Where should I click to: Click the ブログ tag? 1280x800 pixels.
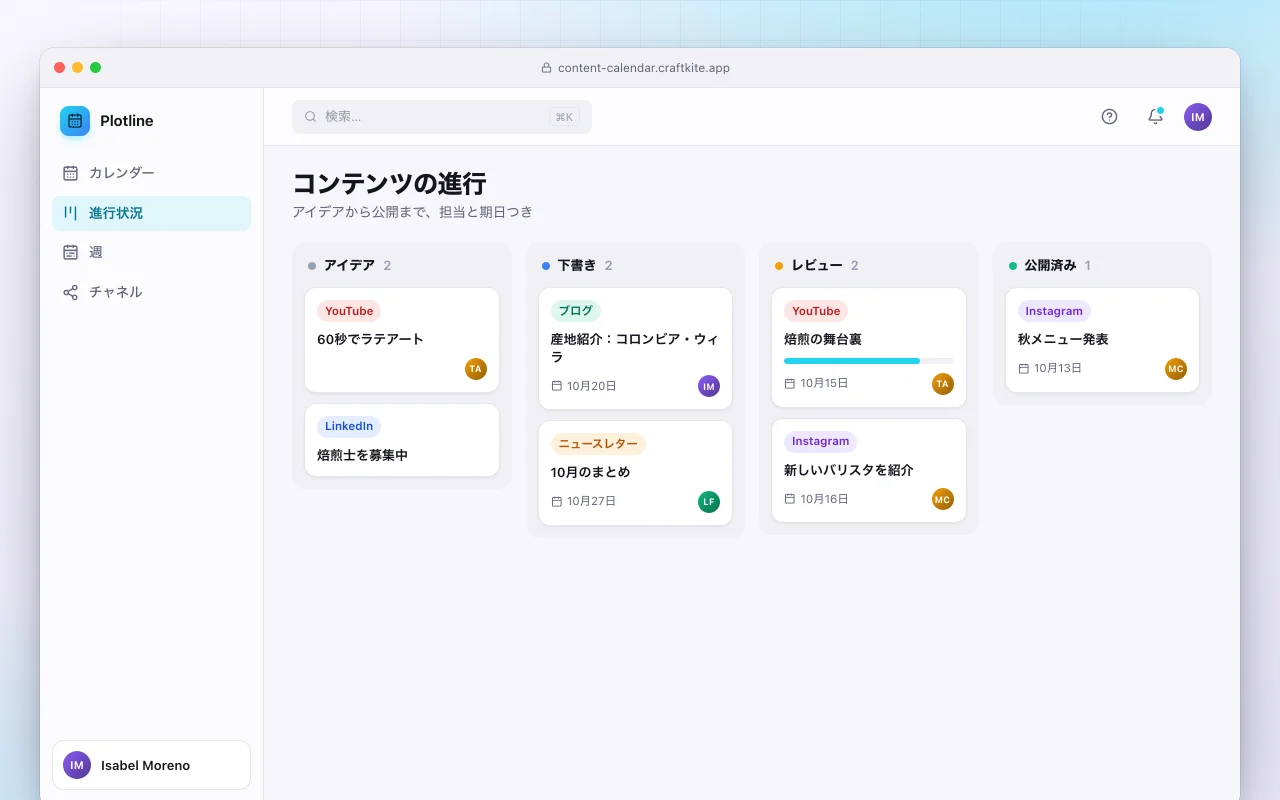coord(576,311)
